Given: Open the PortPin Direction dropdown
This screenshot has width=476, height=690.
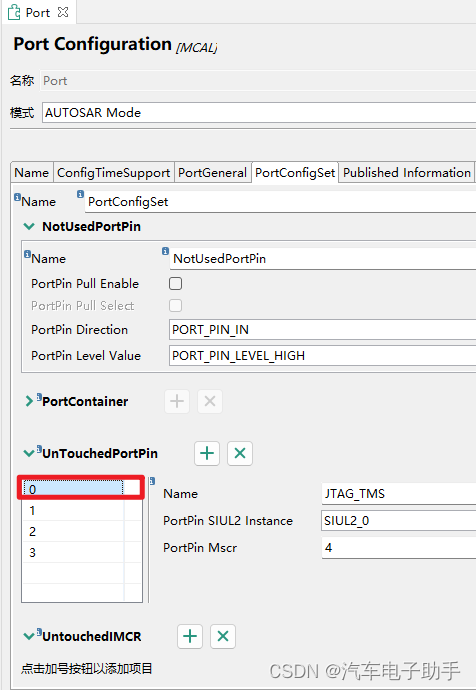Looking at the screenshot, I should point(322,330).
